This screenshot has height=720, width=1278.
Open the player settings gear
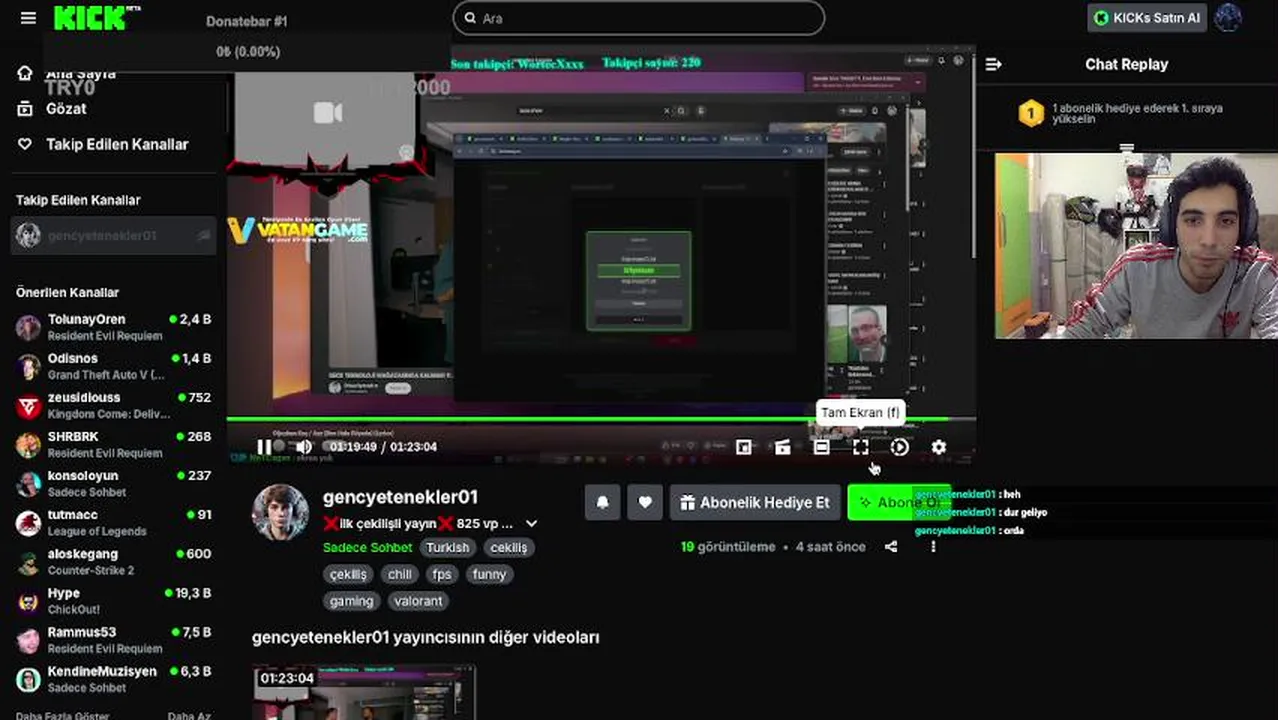coord(938,447)
